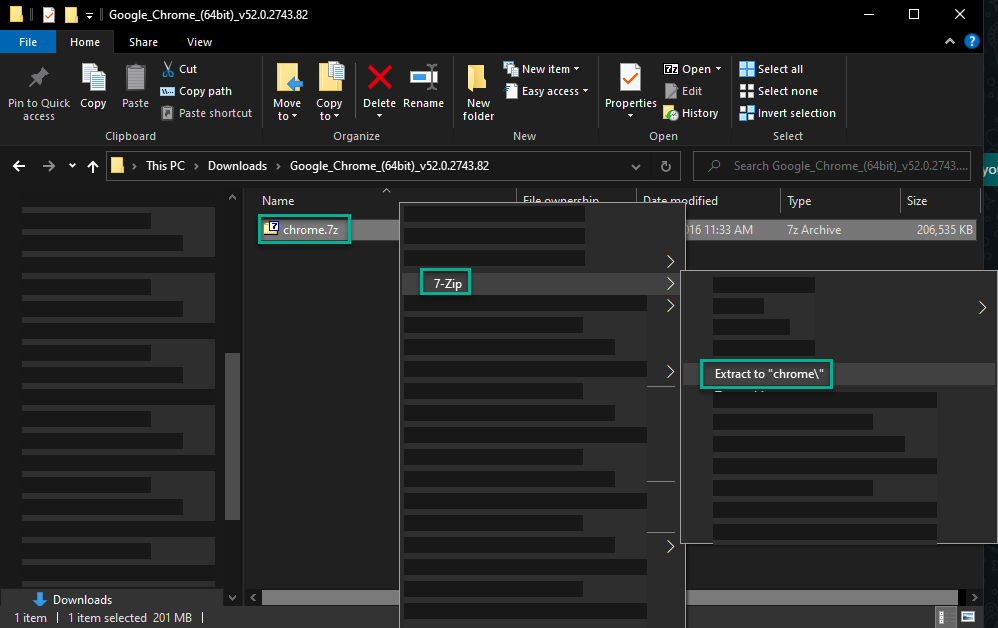
Task: Click the Google_Chrome folder breadcrumb segment
Action: 390,166
